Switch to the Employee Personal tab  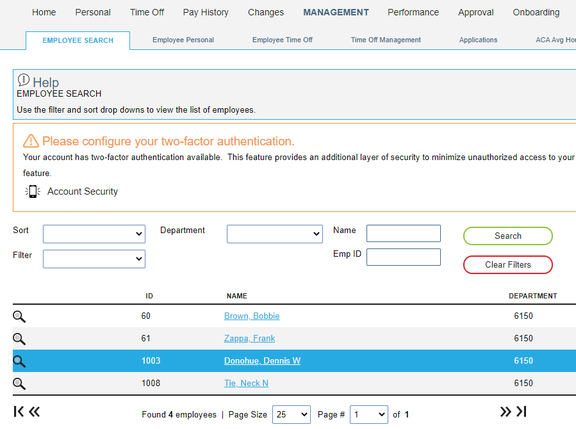pyautogui.click(x=183, y=40)
